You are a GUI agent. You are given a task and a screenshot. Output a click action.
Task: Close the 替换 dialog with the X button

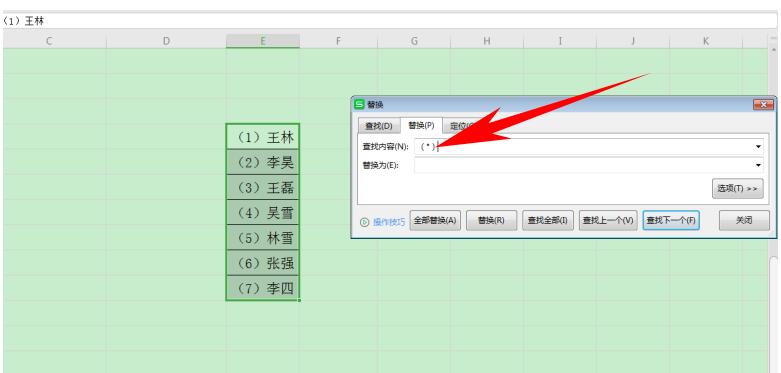coord(763,105)
